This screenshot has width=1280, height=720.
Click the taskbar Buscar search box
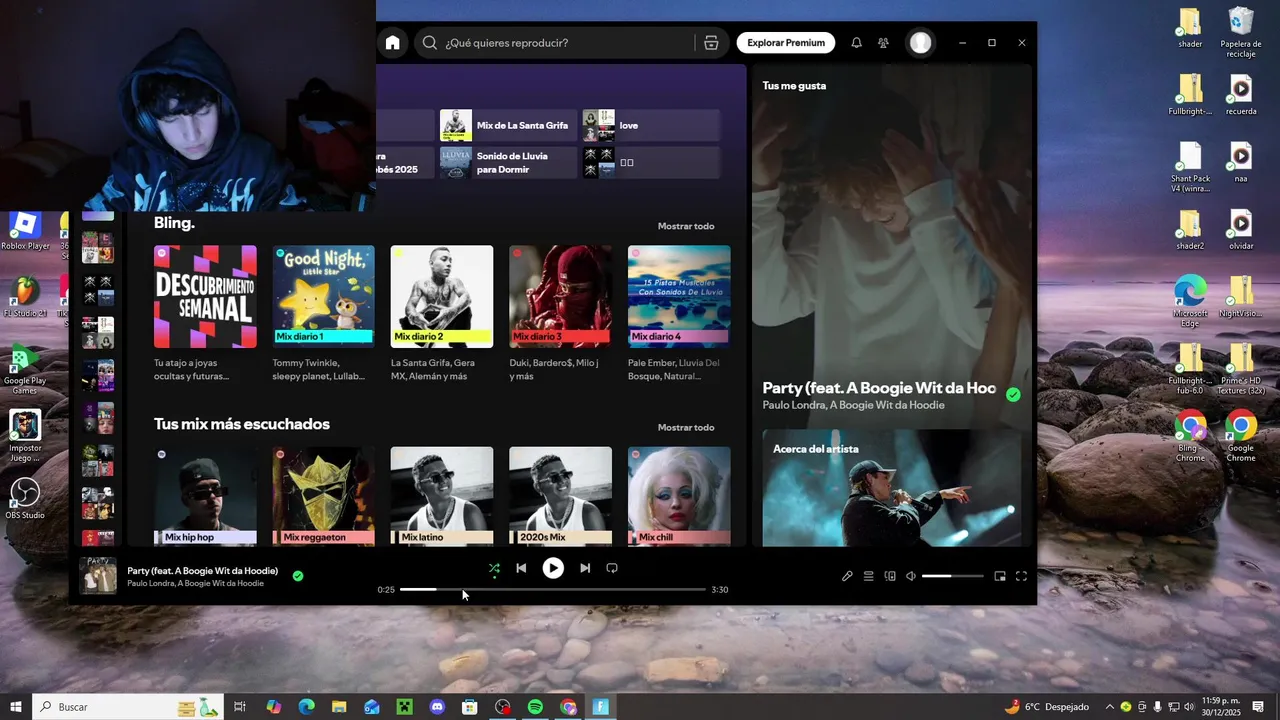(x=127, y=707)
